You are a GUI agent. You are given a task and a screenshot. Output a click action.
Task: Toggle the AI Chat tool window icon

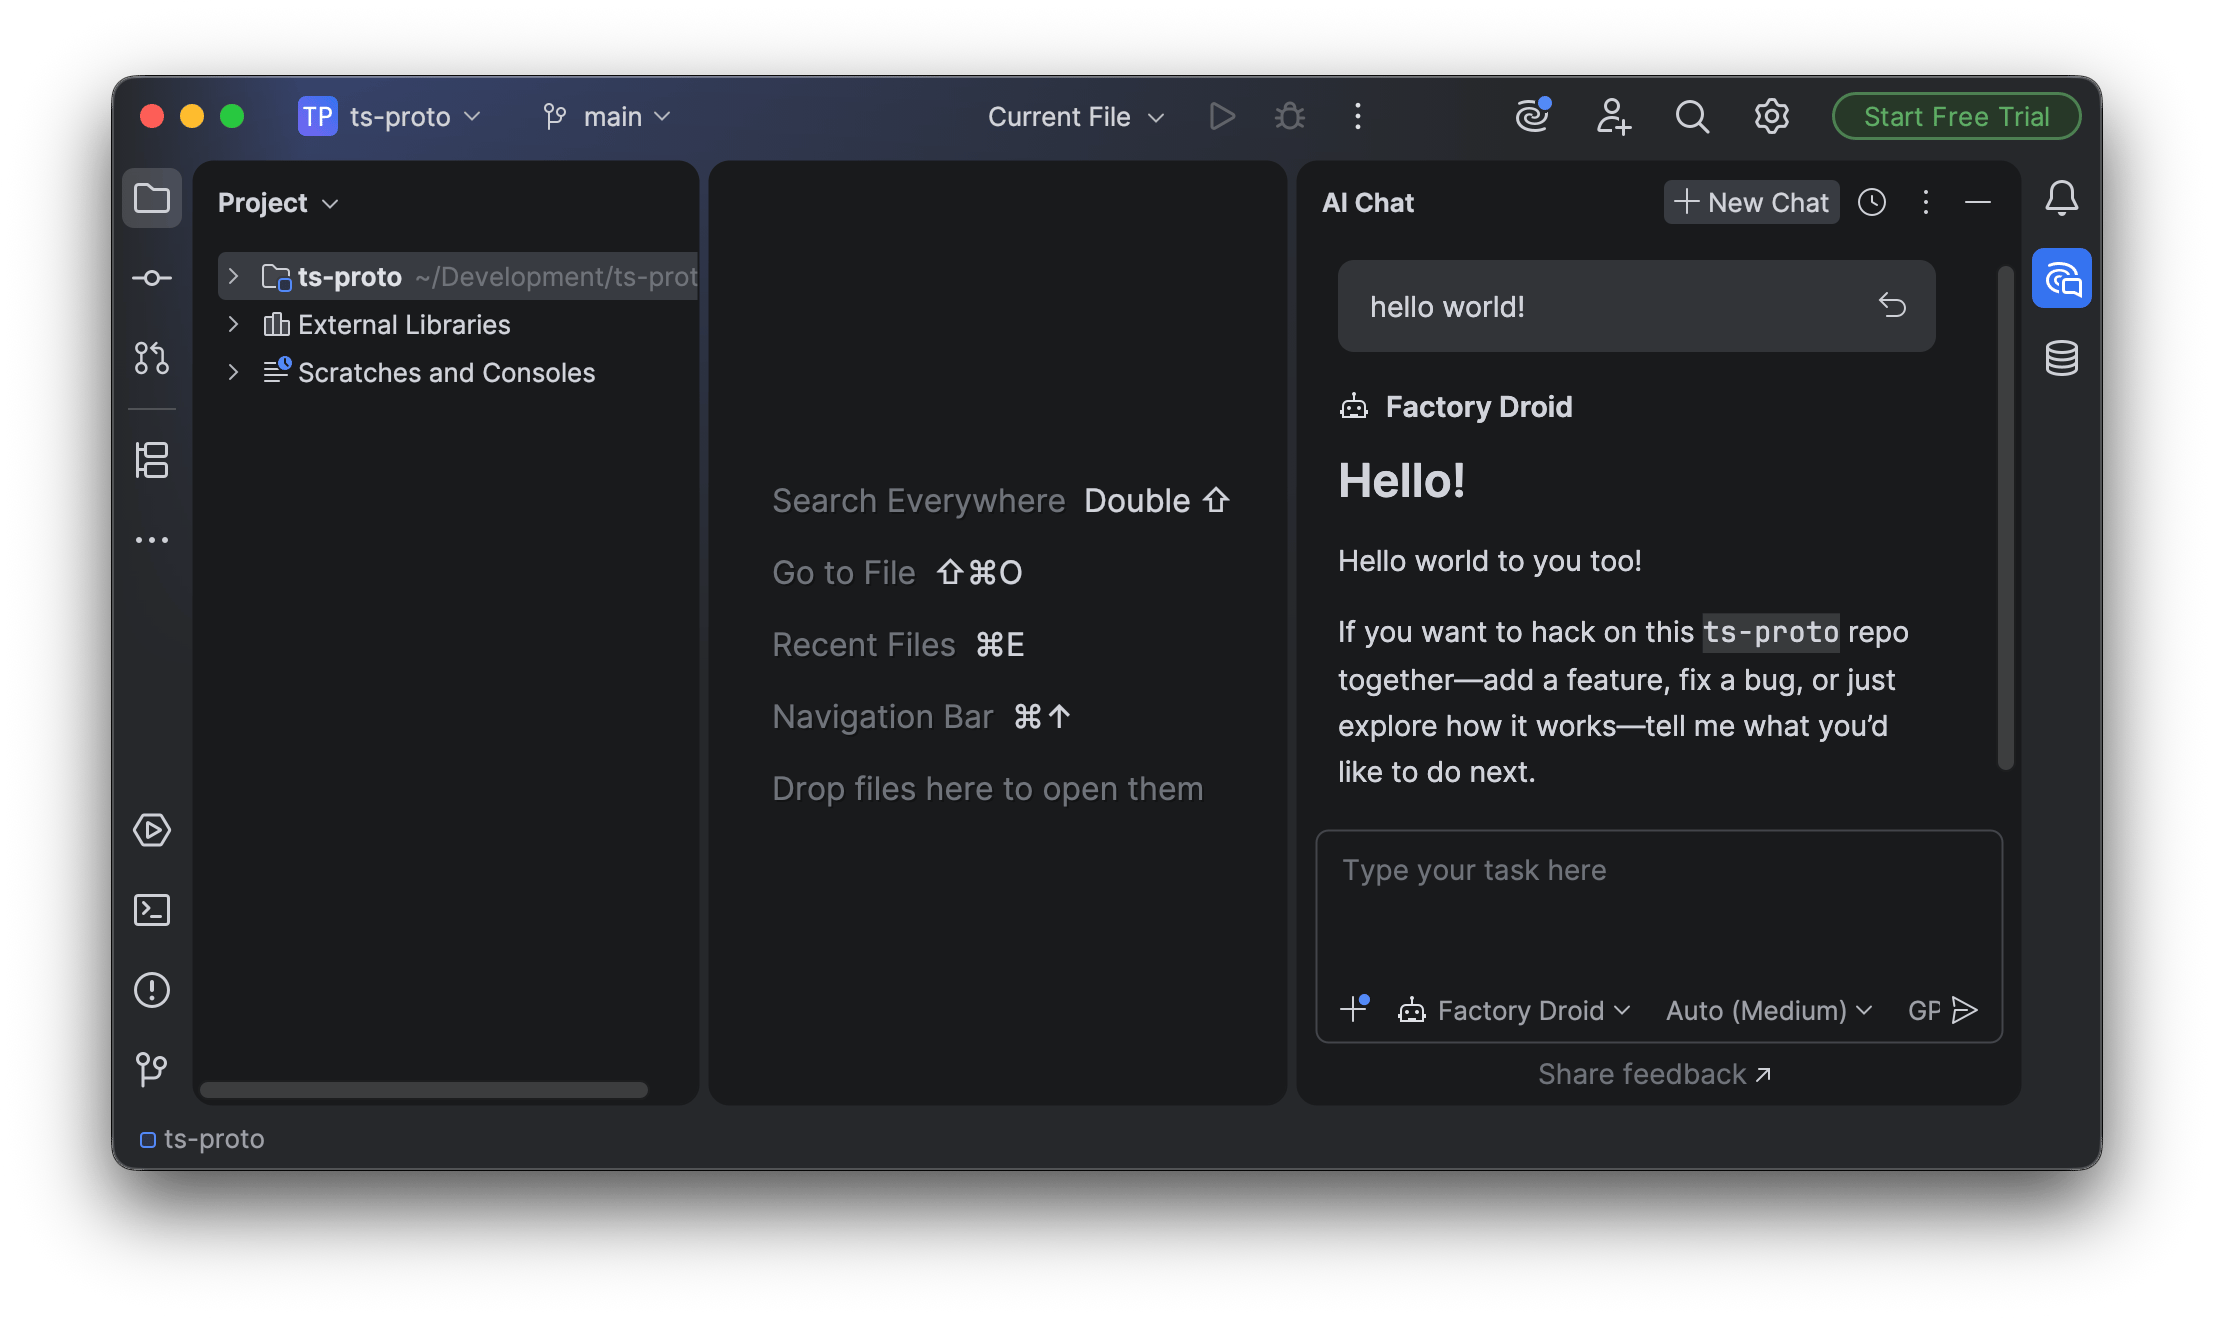(2062, 279)
